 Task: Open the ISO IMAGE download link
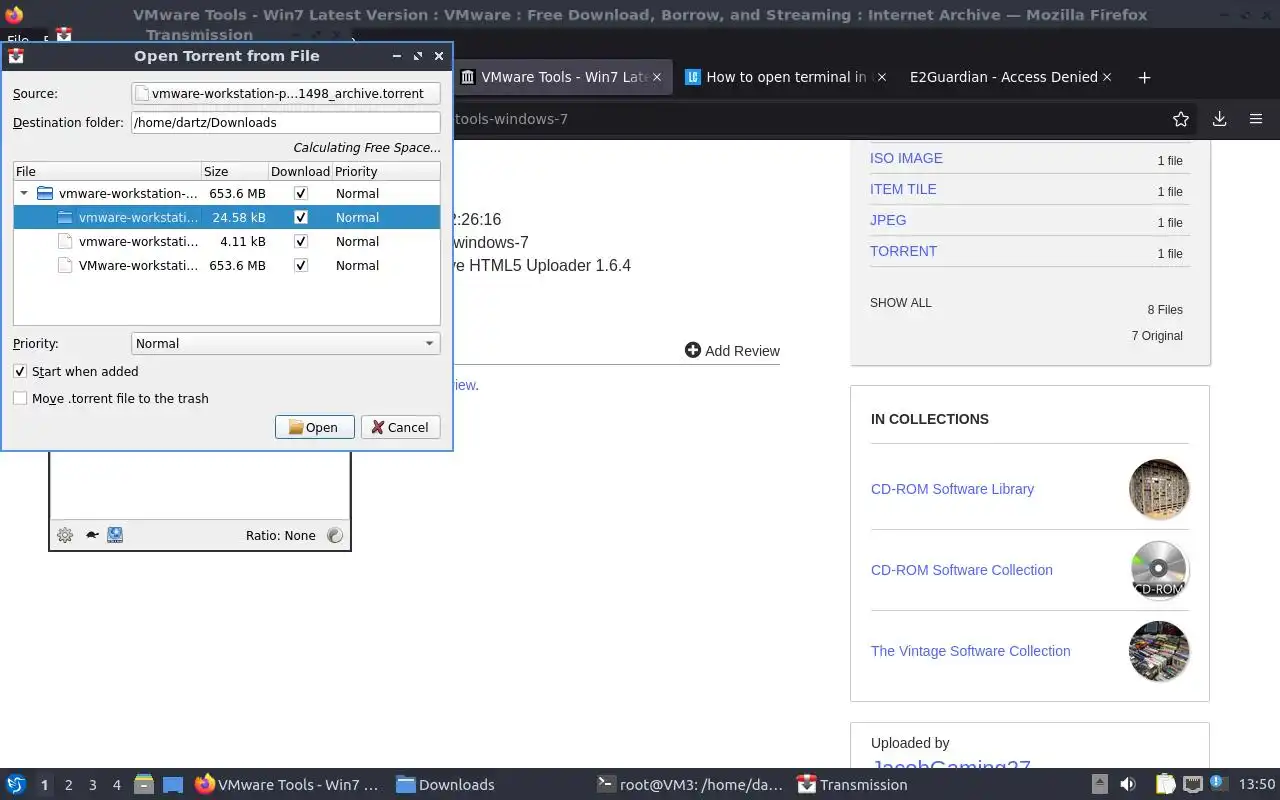pos(906,158)
